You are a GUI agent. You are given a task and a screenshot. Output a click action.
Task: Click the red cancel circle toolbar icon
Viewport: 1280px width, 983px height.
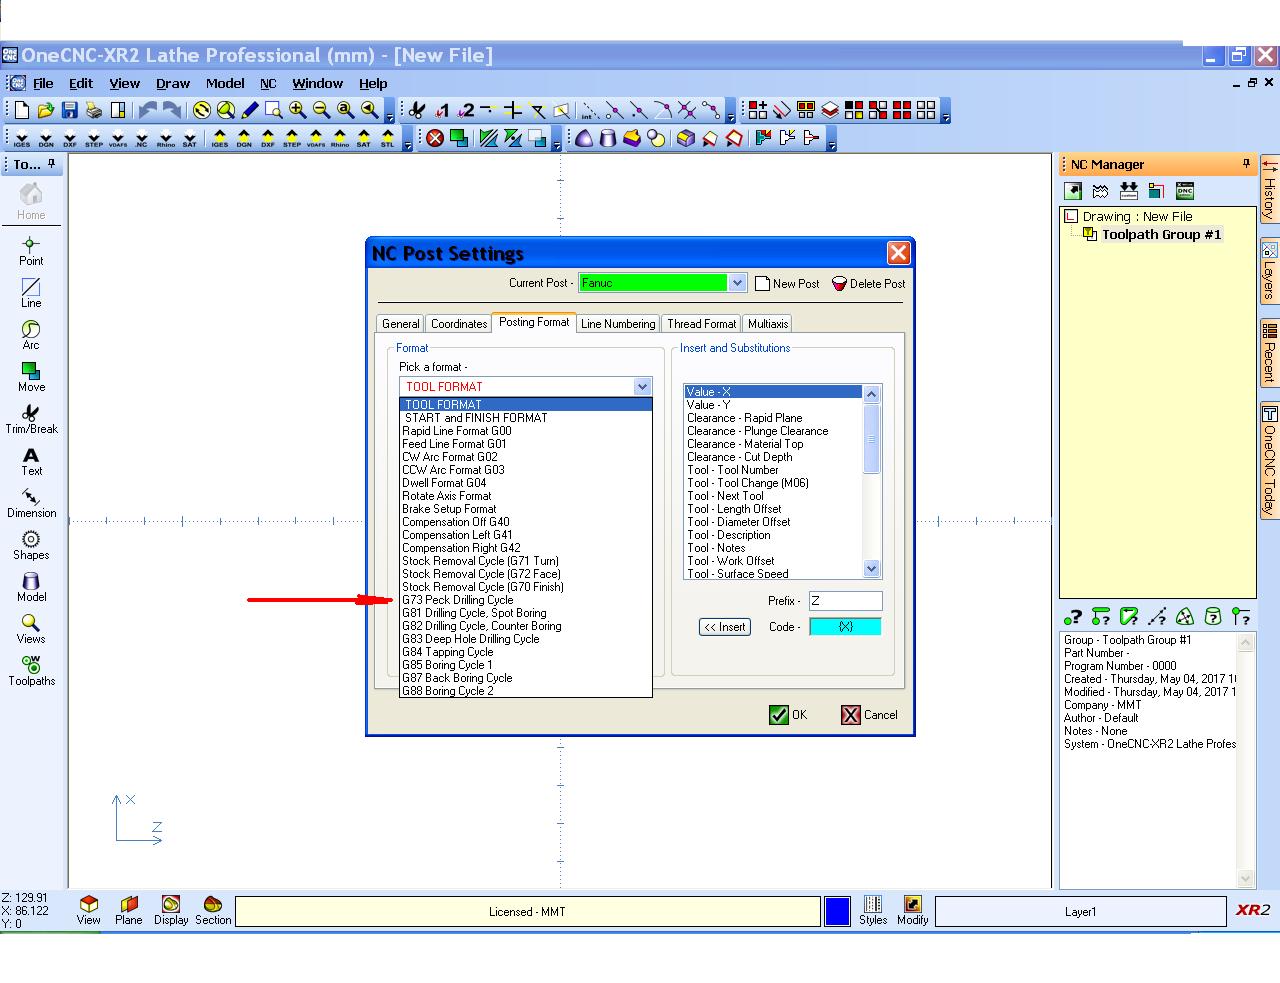[x=435, y=138]
